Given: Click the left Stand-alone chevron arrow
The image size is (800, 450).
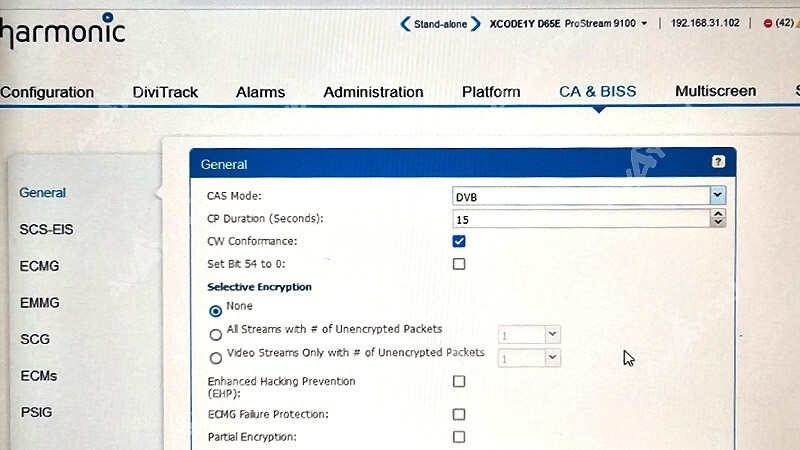Looking at the screenshot, I should [404, 23].
